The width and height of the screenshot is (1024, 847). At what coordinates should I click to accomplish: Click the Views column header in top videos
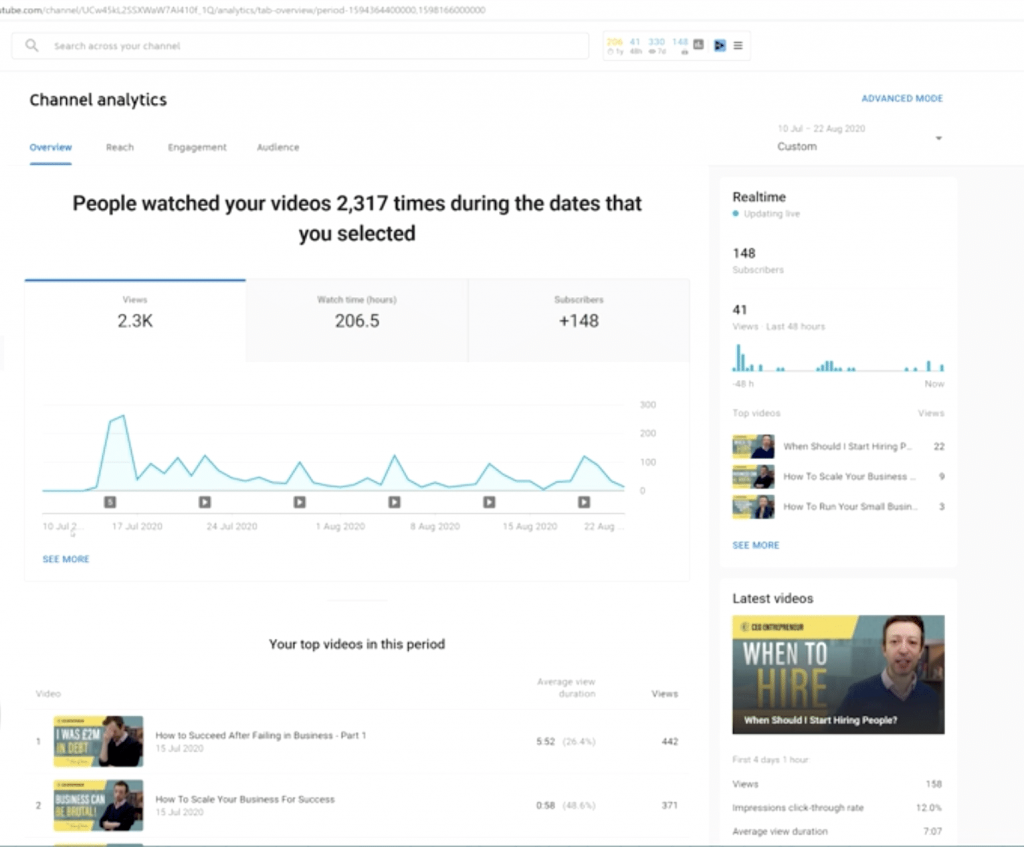664,694
